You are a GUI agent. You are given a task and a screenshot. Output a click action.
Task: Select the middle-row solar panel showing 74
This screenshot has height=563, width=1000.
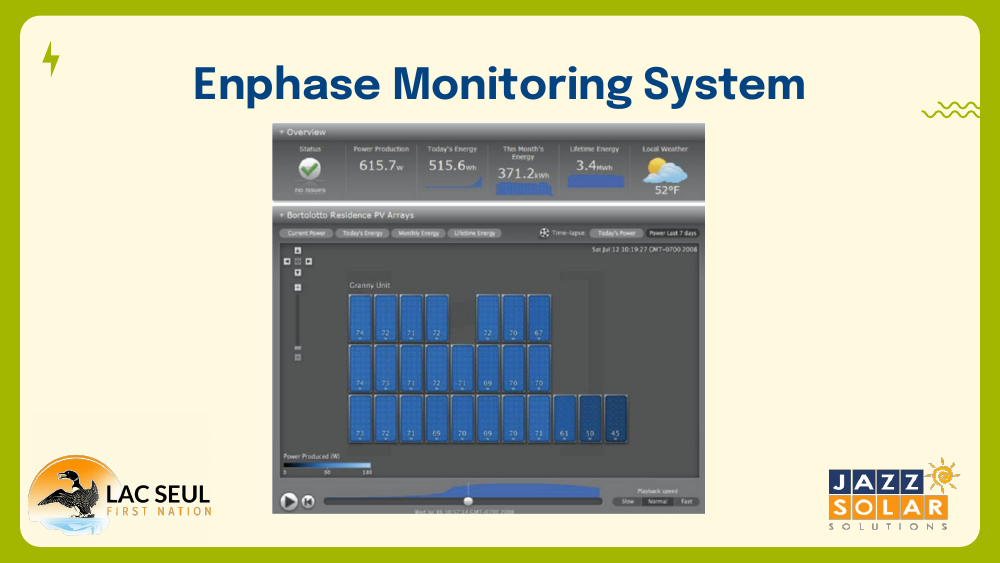click(x=360, y=369)
